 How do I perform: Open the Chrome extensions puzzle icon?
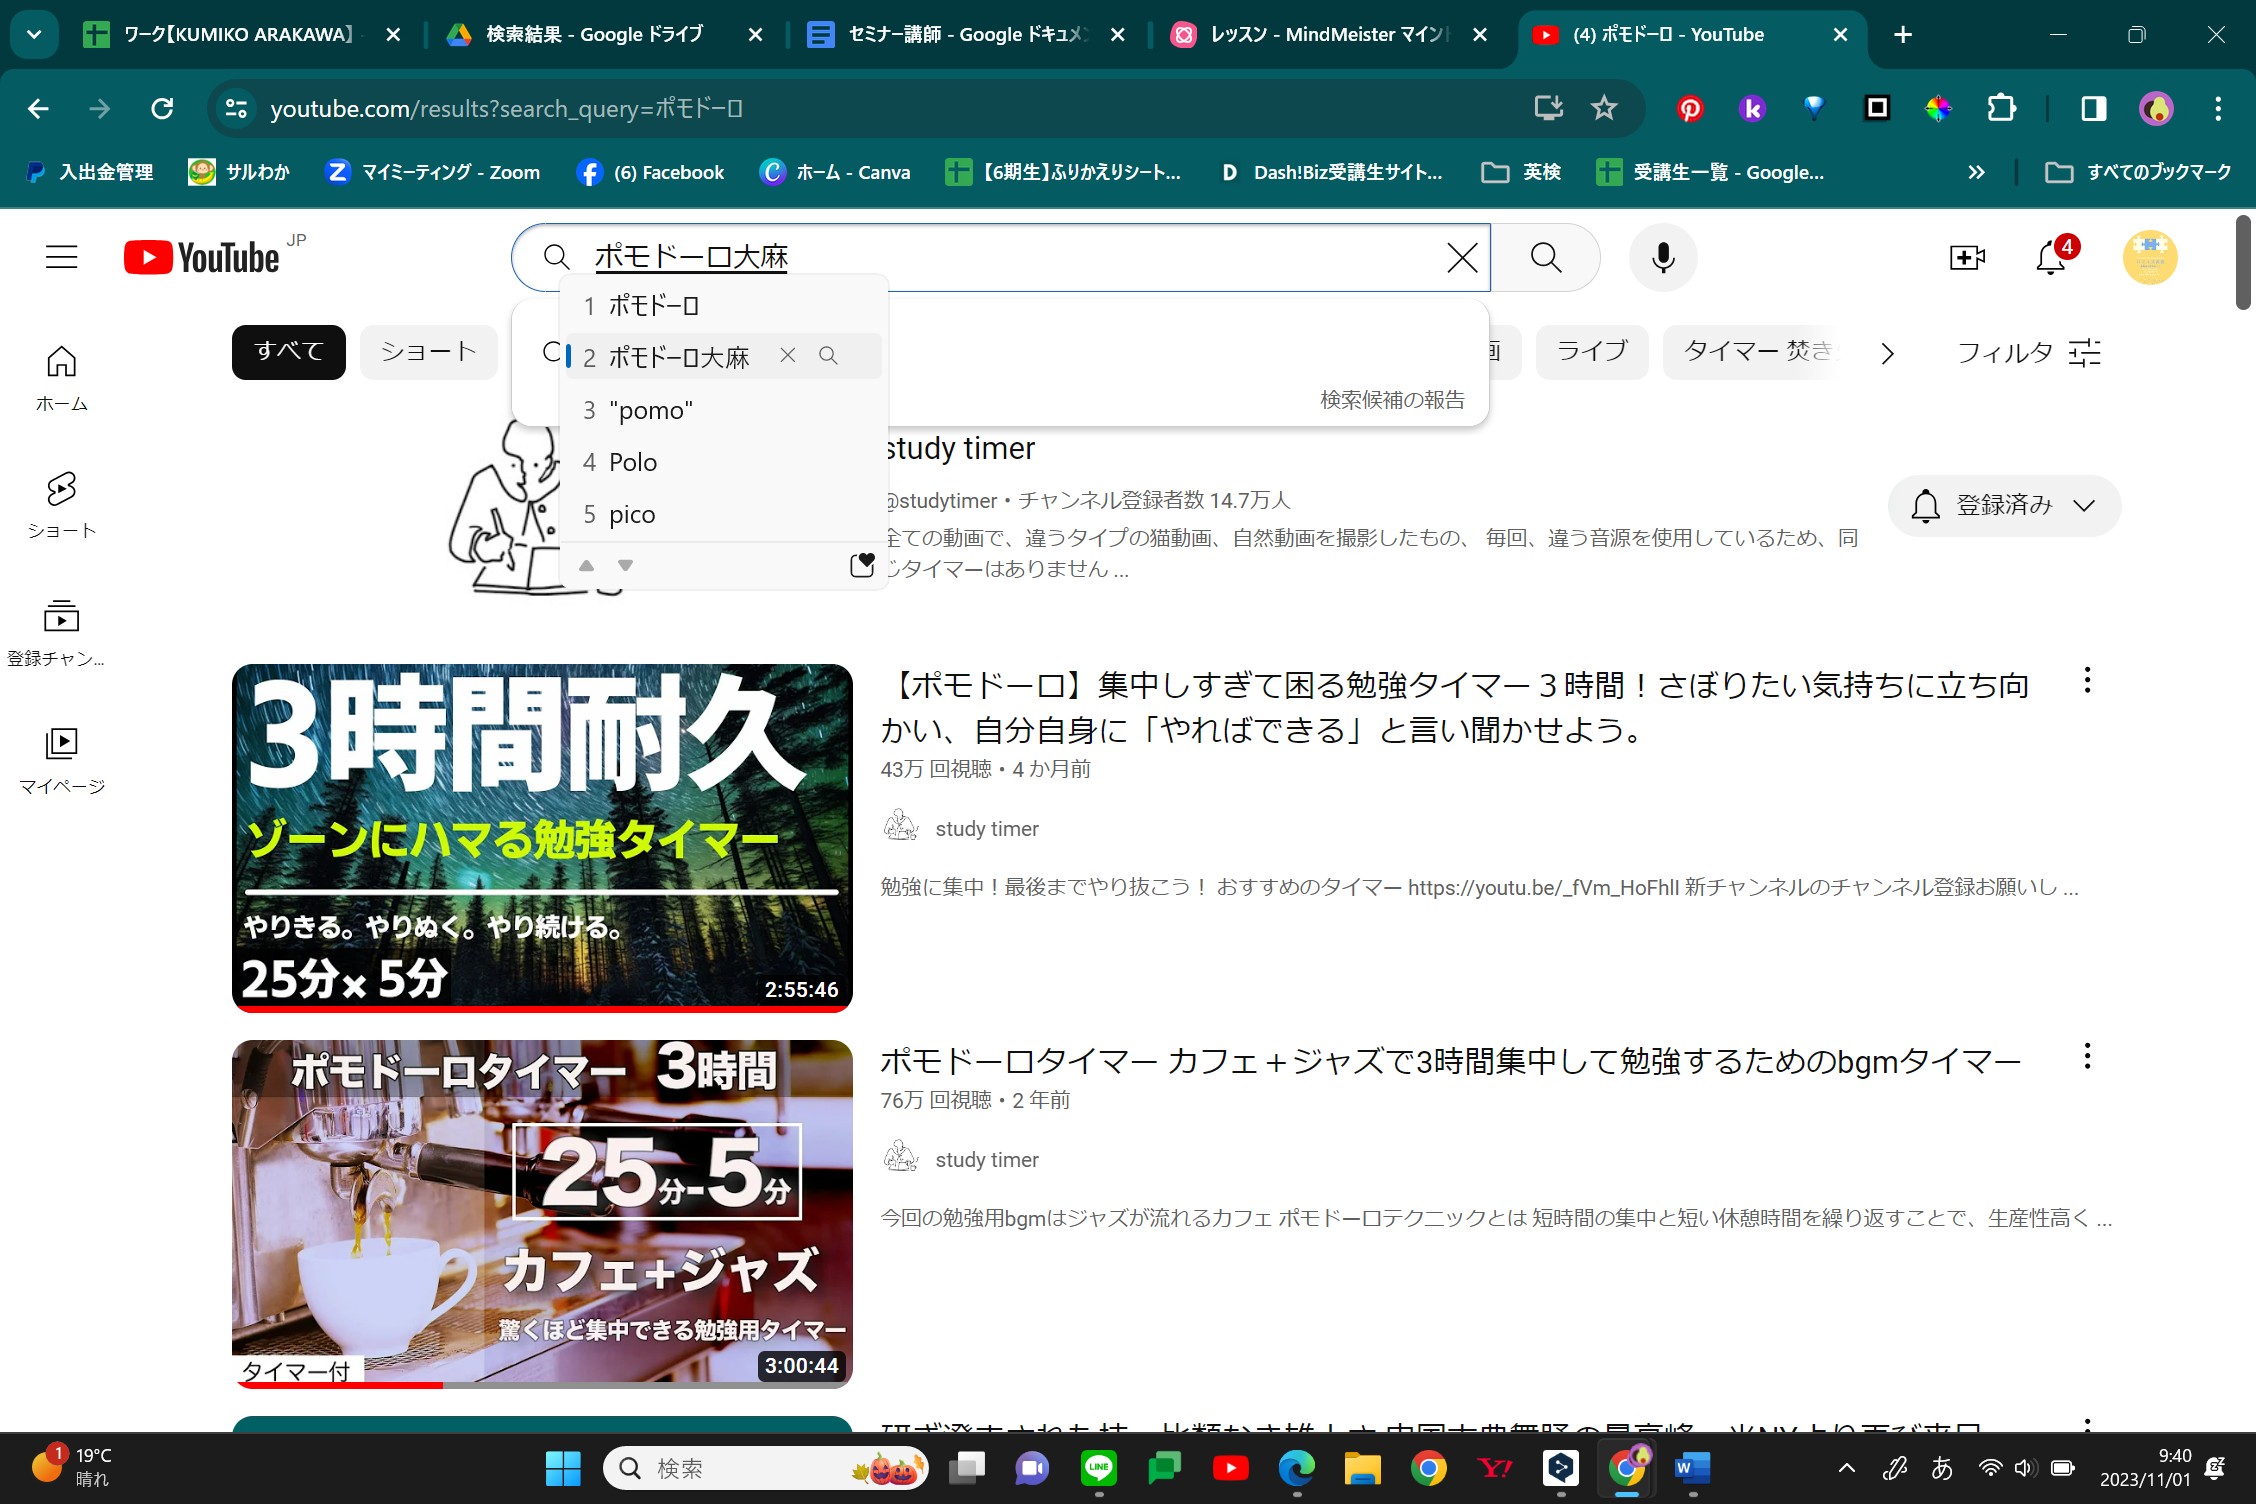point(2001,108)
